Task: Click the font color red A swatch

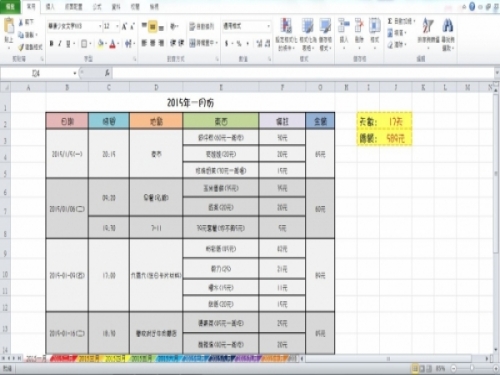Action: [113, 44]
